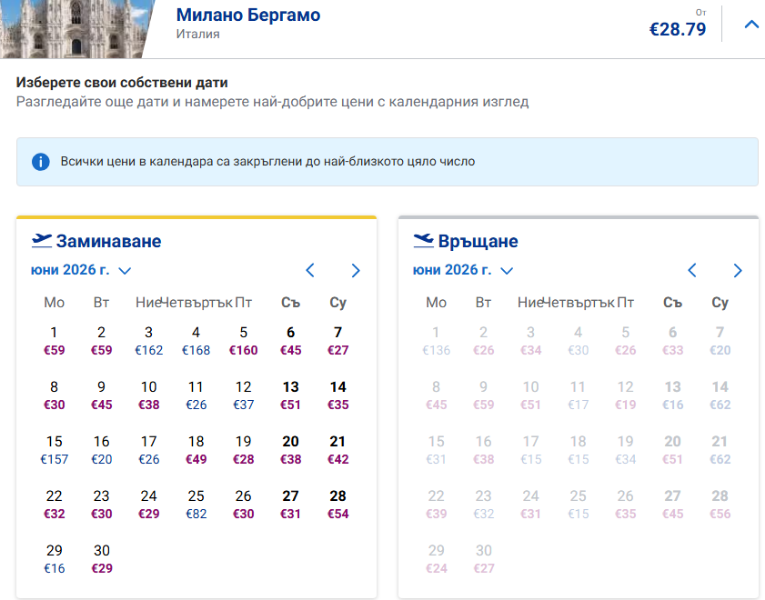Select departure June 17 for €26
Viewport: 765px width, 600px height.
(149, 450)
